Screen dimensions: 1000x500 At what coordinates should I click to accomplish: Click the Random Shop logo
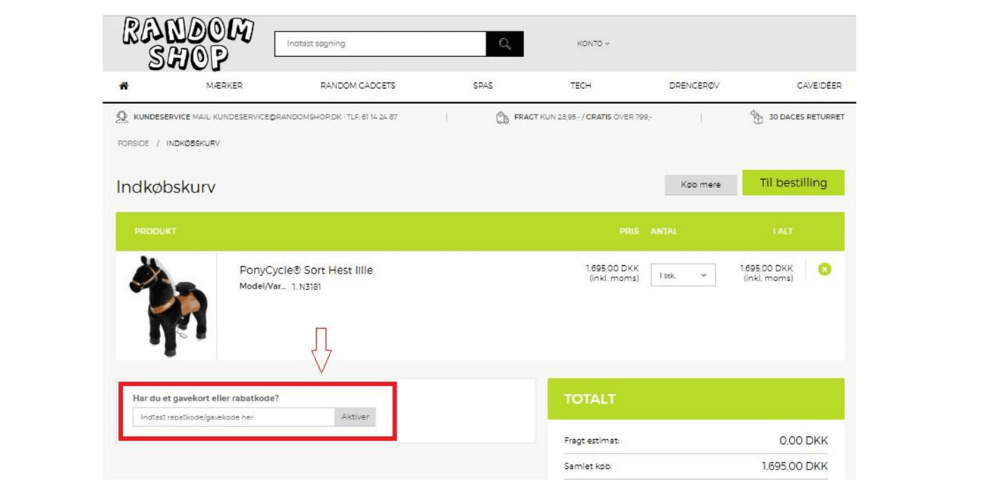[x=187, y=44]
